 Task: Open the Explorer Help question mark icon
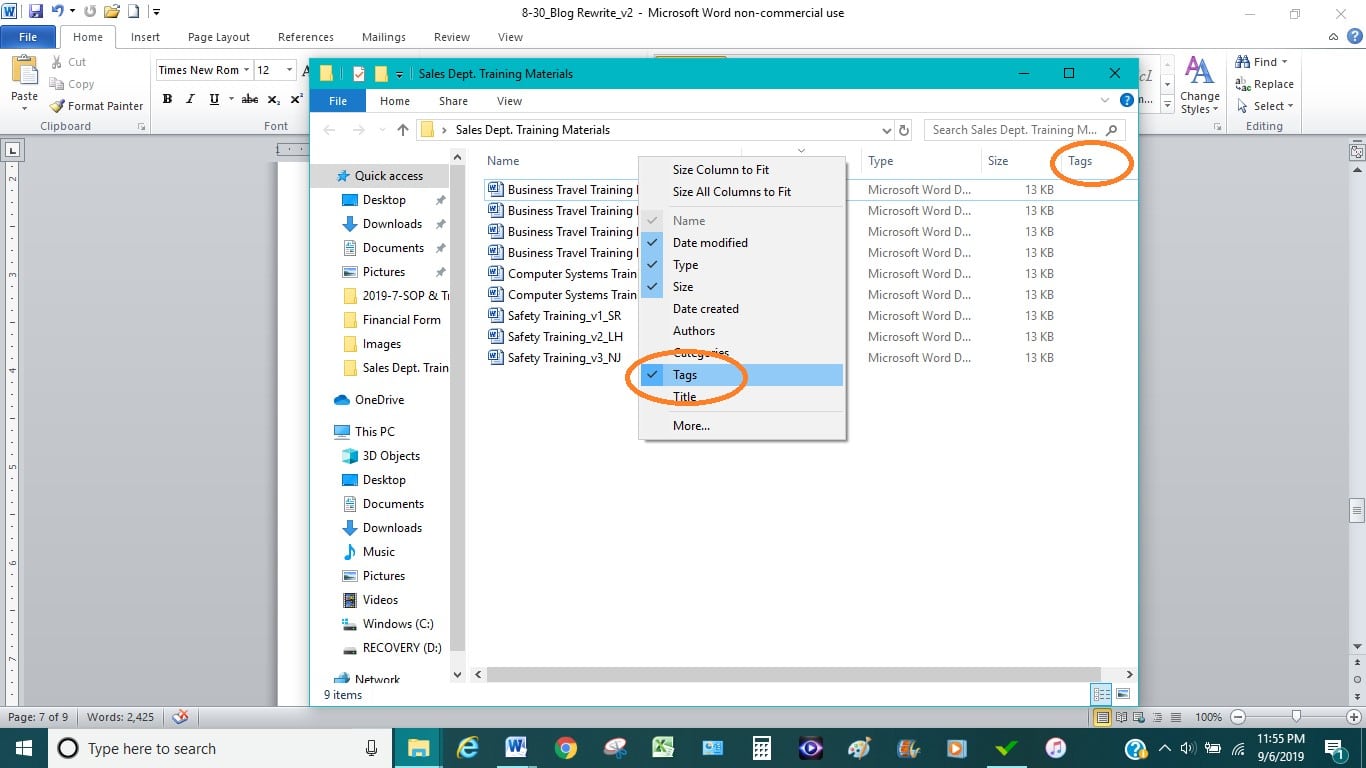(x=1127, y=100)
